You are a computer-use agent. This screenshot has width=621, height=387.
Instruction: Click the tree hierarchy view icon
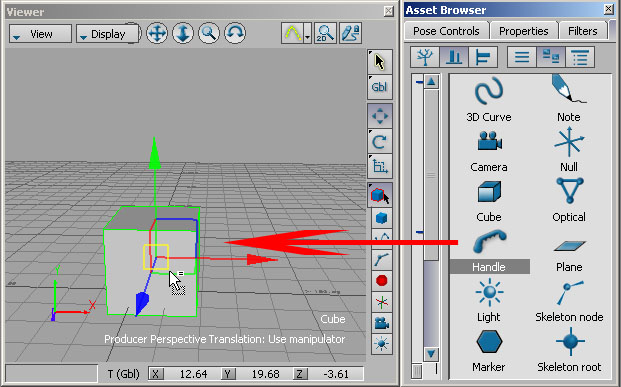[425, 57]
